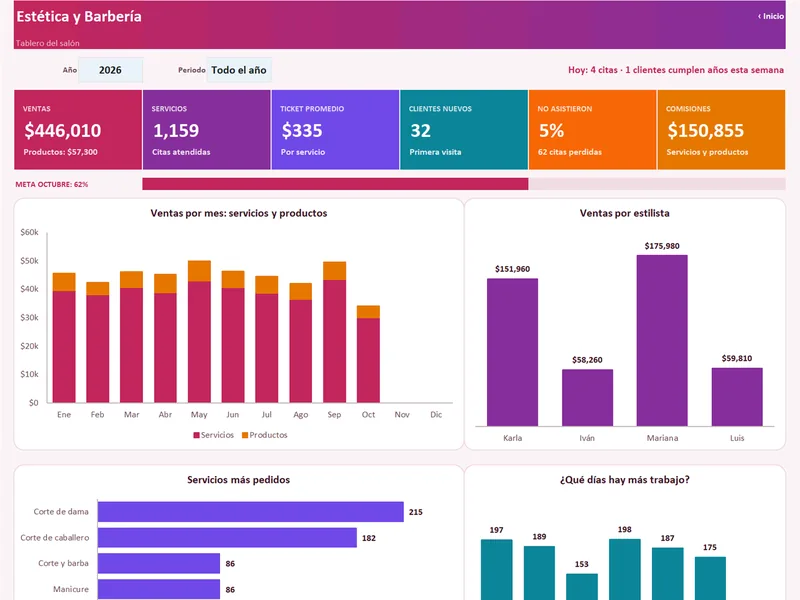Click the Corte de caballero bar
The image size is (800, 600).
[227, 538]
